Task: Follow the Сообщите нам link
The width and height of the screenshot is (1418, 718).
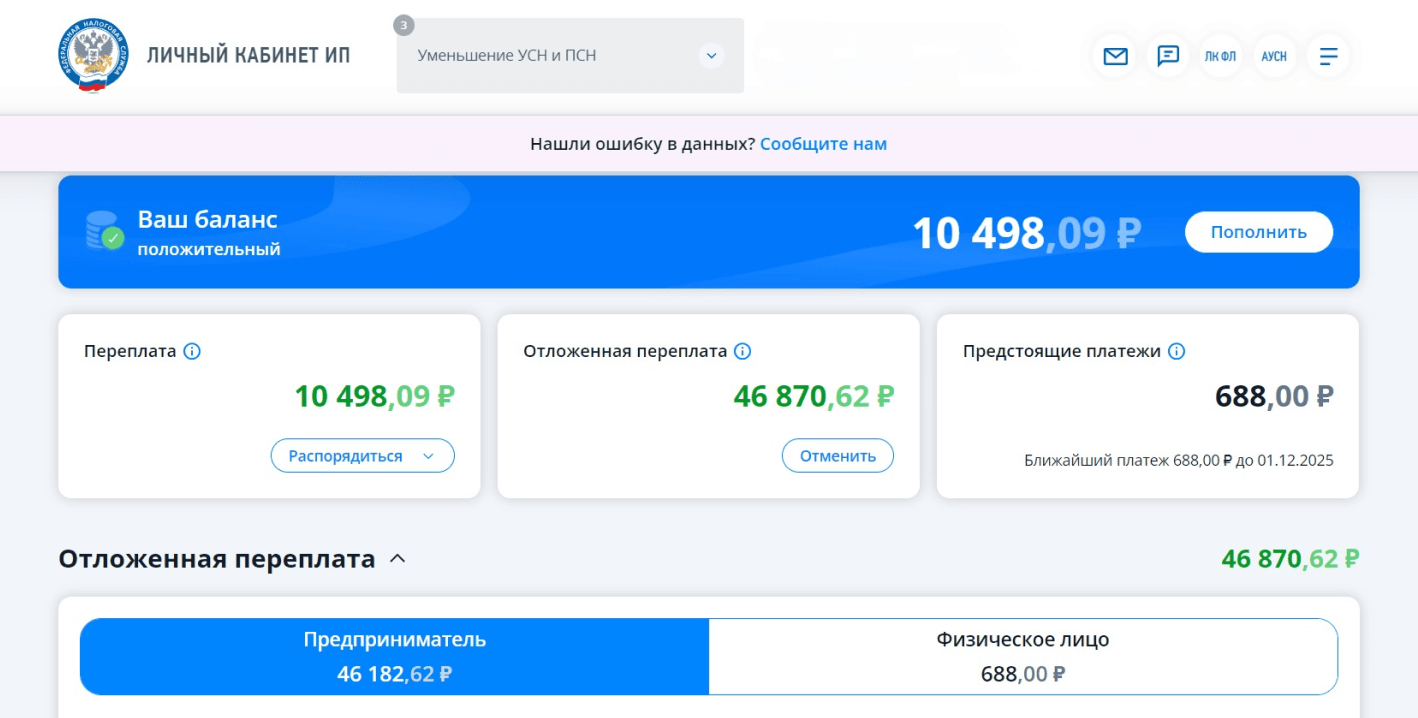Action: click(823, 144)
